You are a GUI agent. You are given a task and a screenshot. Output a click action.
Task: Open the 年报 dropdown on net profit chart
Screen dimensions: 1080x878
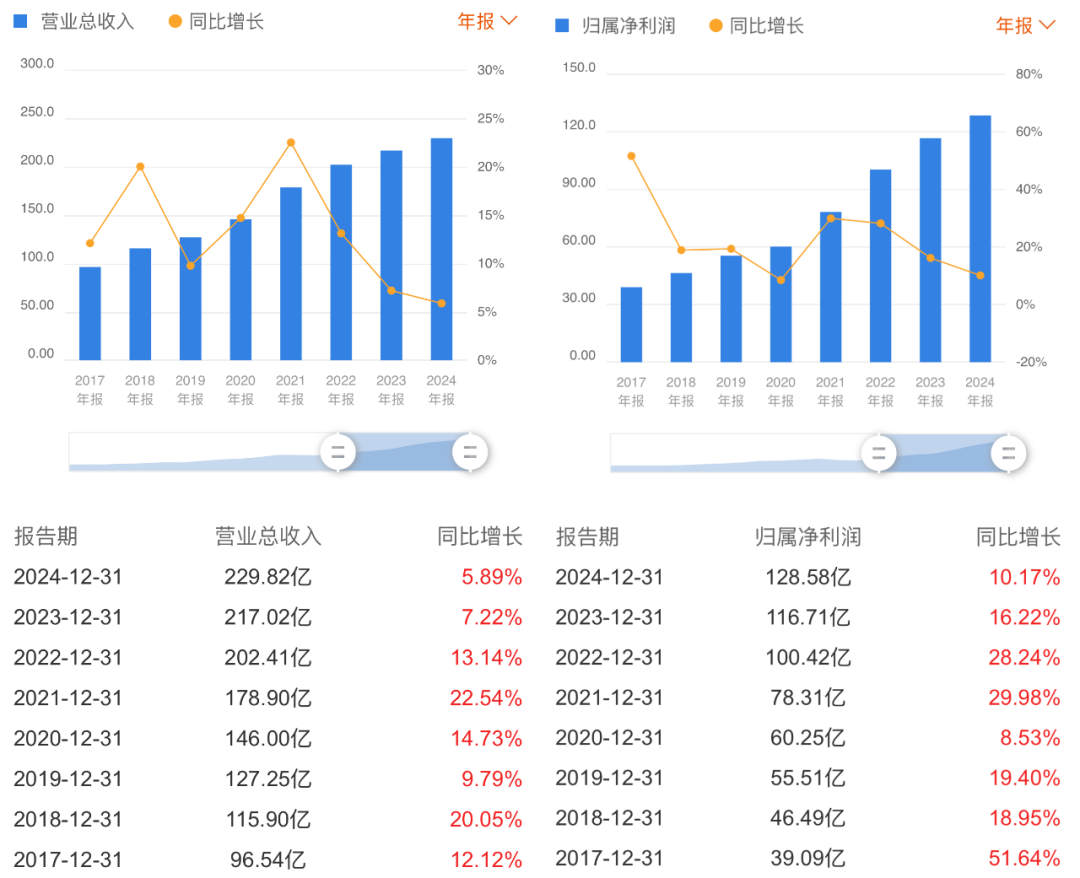coord(1025,26)
